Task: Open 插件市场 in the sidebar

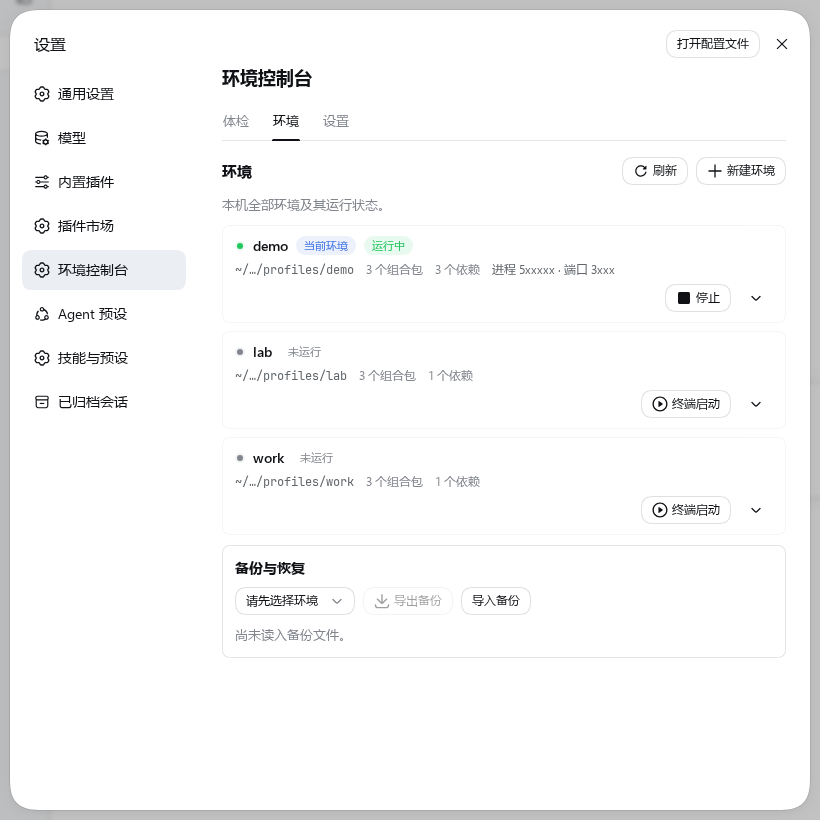Action: point(104,226)
